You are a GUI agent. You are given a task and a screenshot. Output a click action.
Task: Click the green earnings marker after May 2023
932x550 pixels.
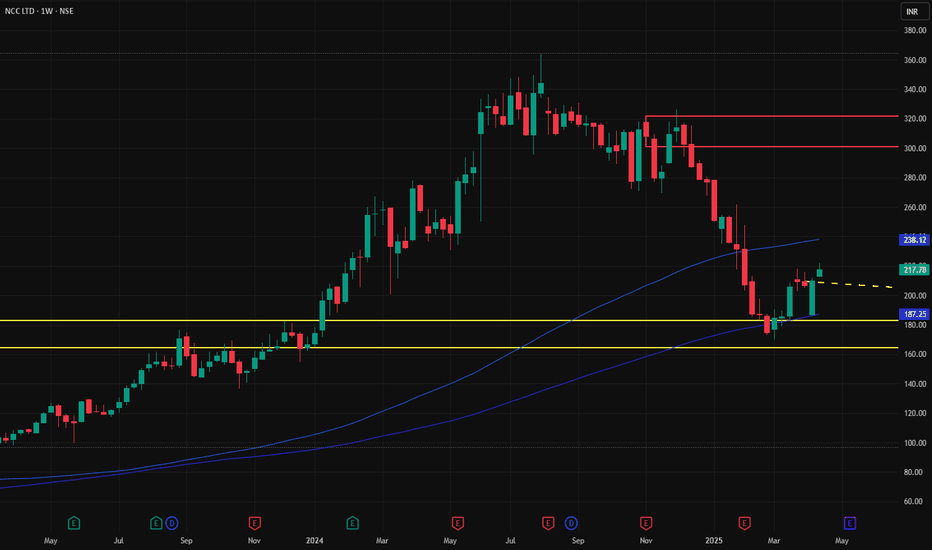click(x=74, y=523)
